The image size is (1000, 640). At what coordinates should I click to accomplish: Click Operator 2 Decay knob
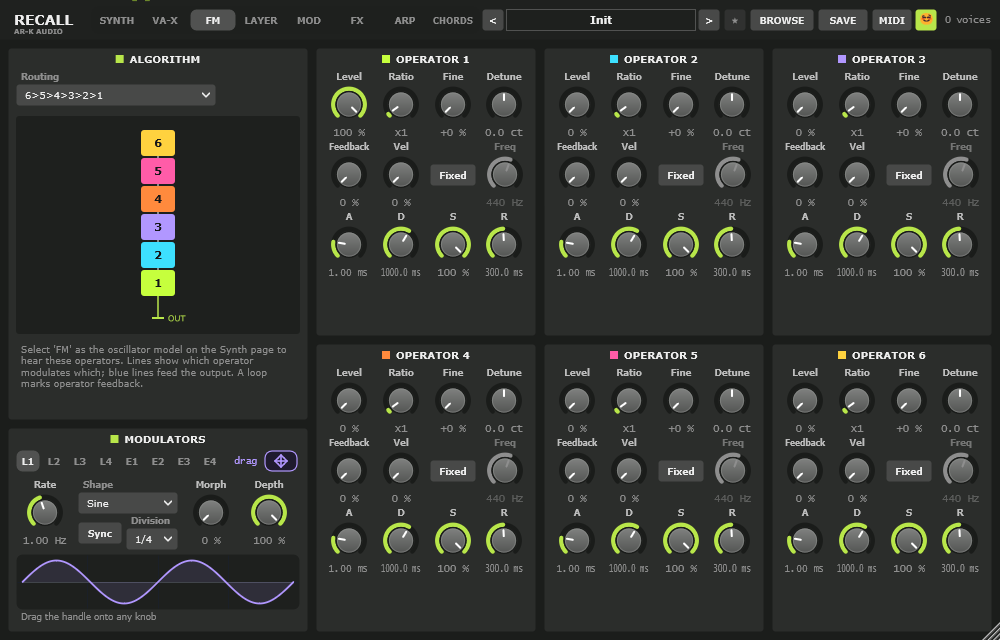pos(629,244)
